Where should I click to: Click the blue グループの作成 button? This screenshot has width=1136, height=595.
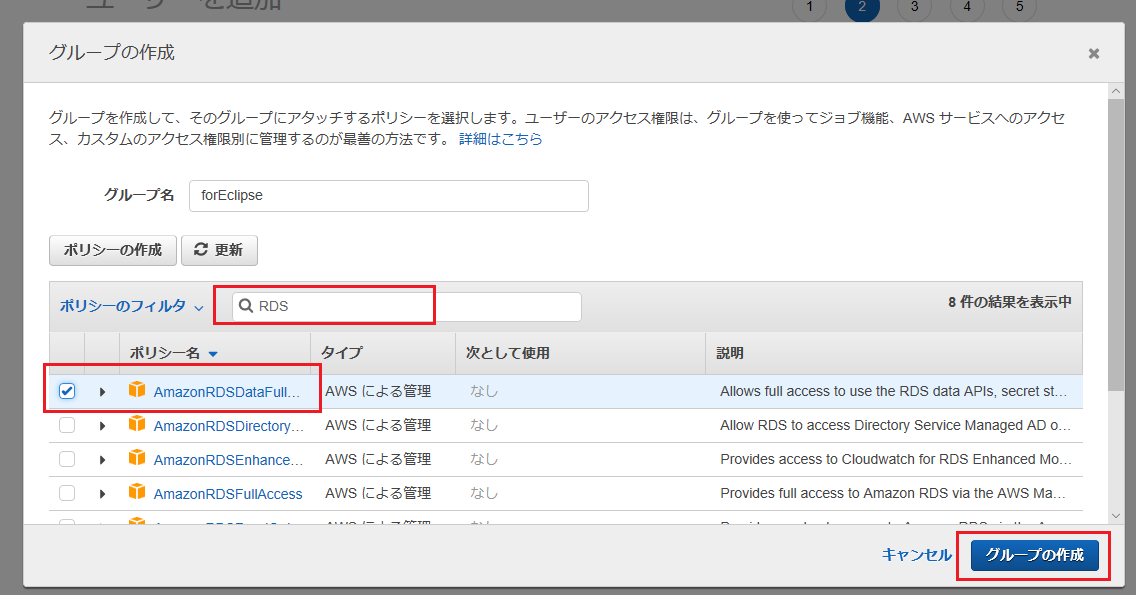coord(1035,555)
